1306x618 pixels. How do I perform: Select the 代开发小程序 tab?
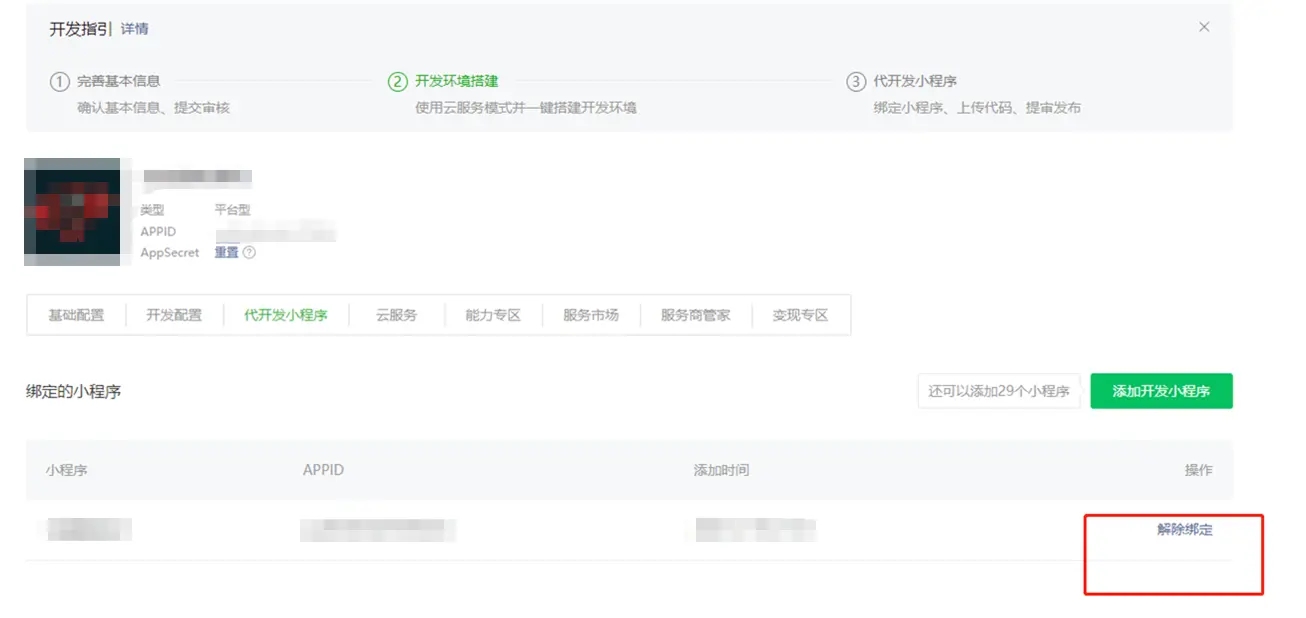(285, 315)
